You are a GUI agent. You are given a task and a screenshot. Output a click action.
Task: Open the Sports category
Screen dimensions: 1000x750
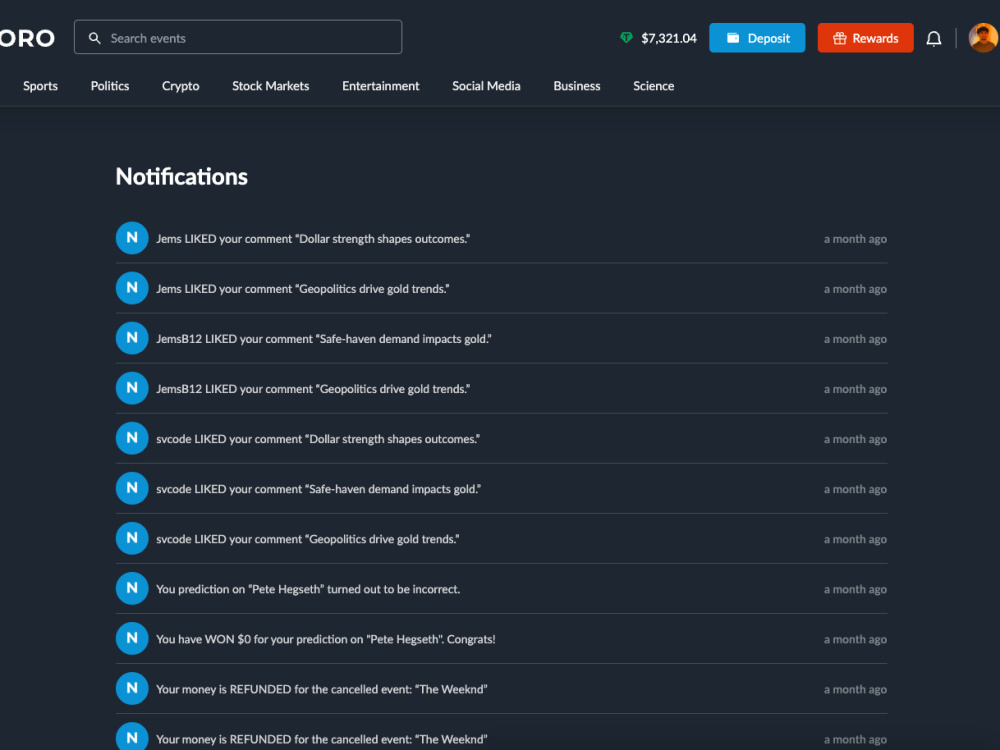(40, 85)
